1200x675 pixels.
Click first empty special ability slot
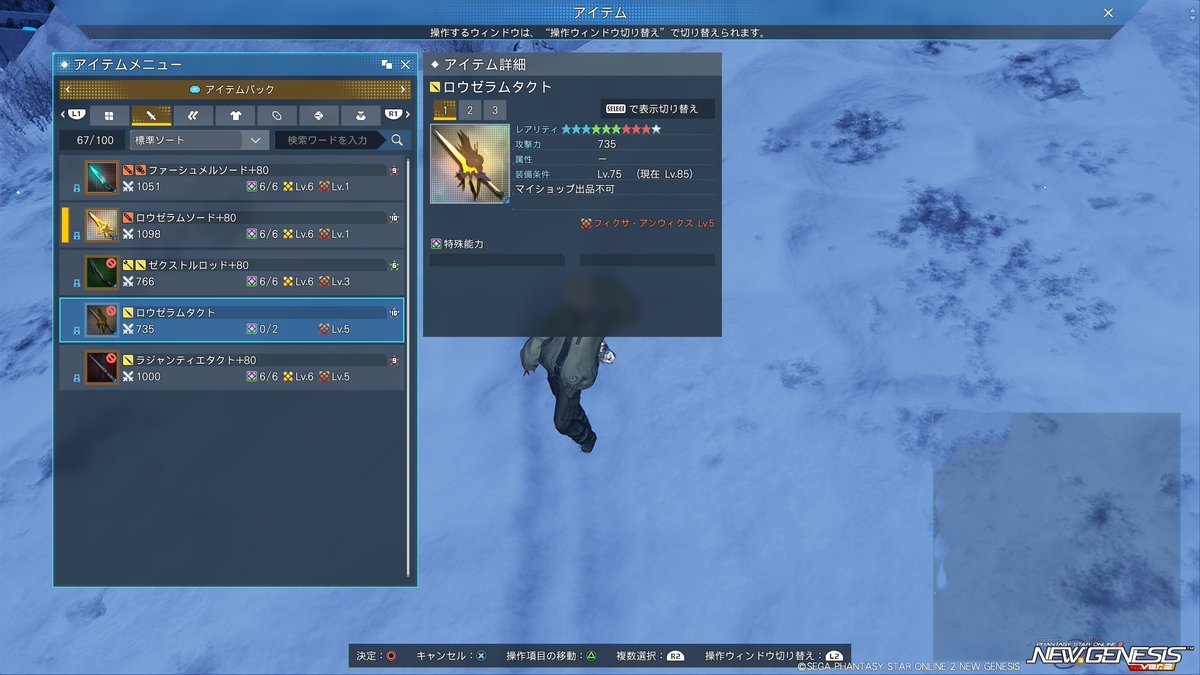497,260
